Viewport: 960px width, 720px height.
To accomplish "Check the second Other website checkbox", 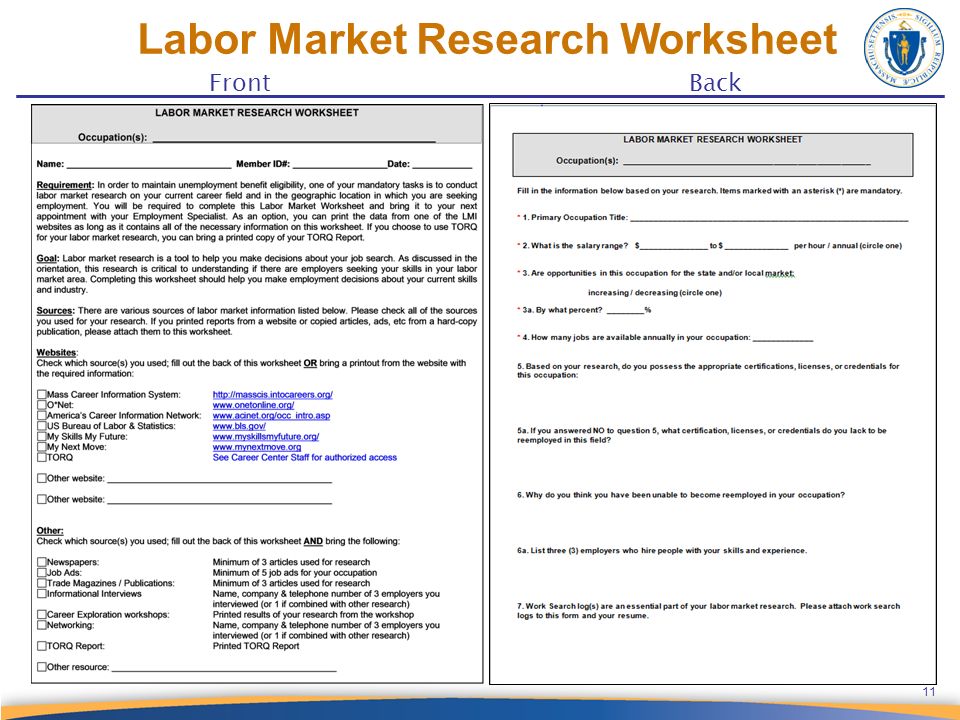I will click(x=42, y=499).
